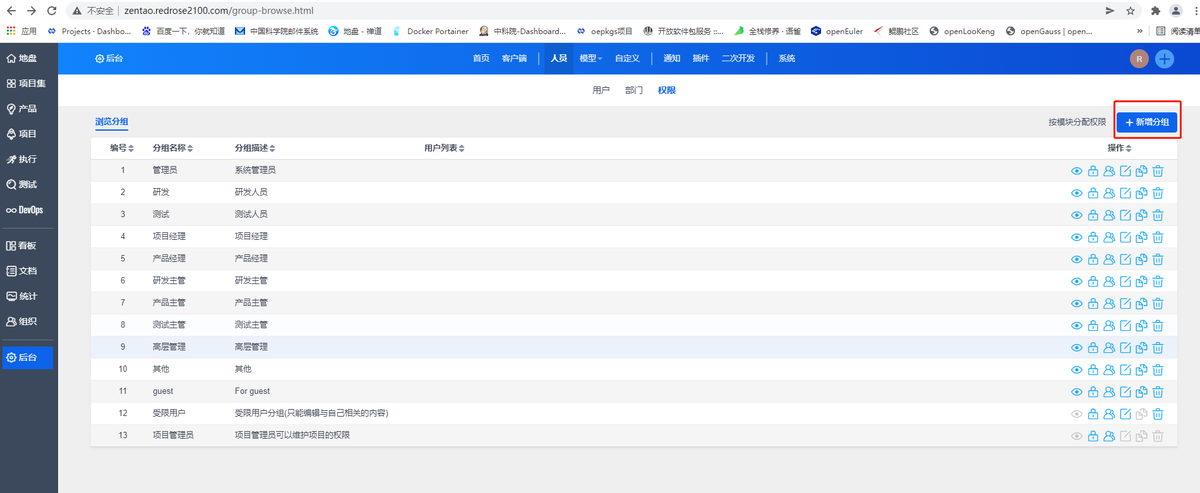Open 通知 in the top navigation
Image resolution: width=1200 pixels, height=493 pixels.
672,59
